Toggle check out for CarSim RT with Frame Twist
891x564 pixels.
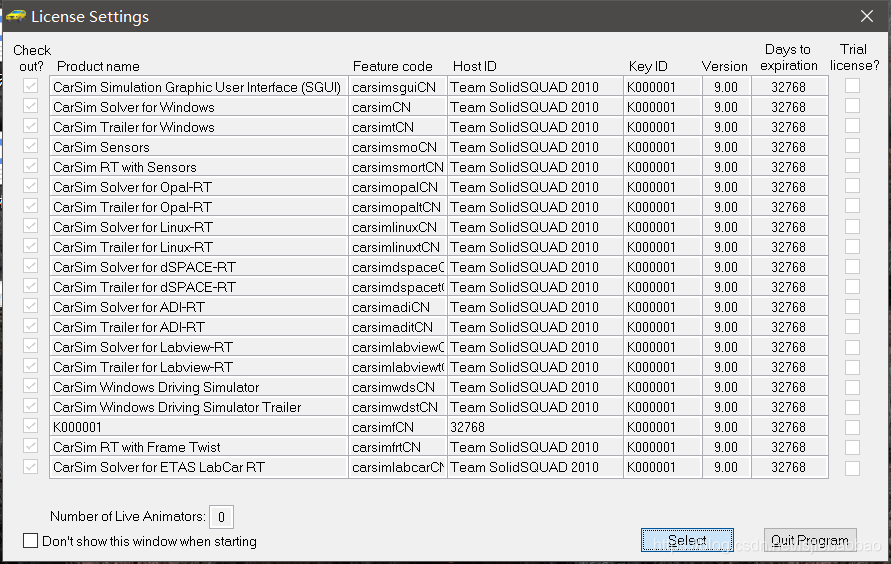point(31,446)
